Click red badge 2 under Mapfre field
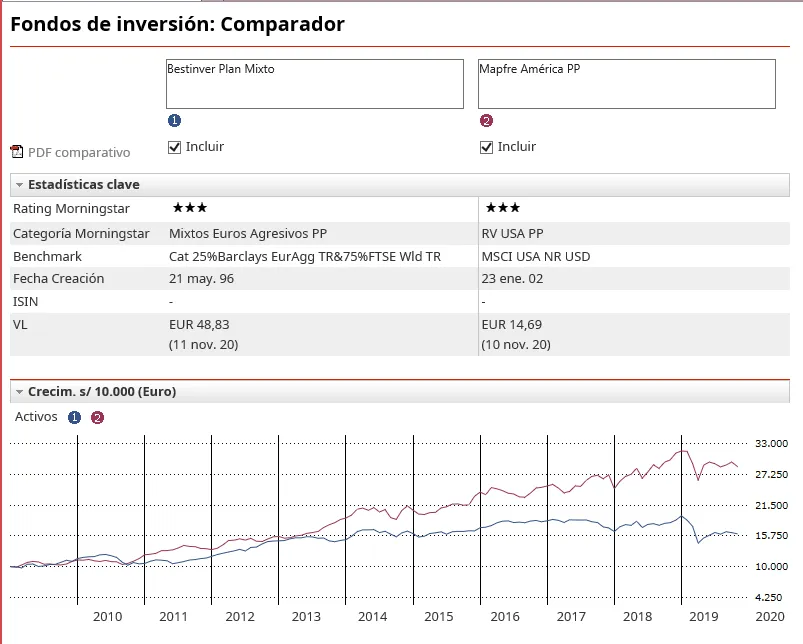Viewport: 803px width, 644px height. tap(487, 121)
